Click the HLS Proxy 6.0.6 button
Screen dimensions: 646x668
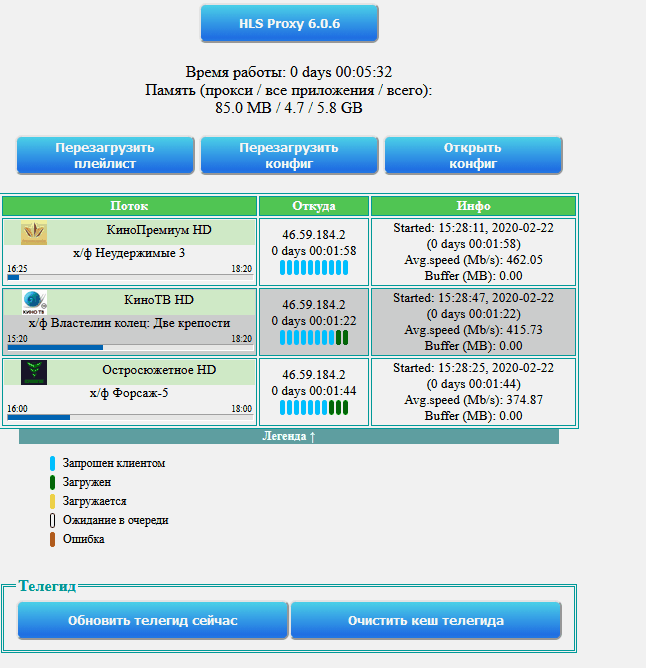pos(289,23)
